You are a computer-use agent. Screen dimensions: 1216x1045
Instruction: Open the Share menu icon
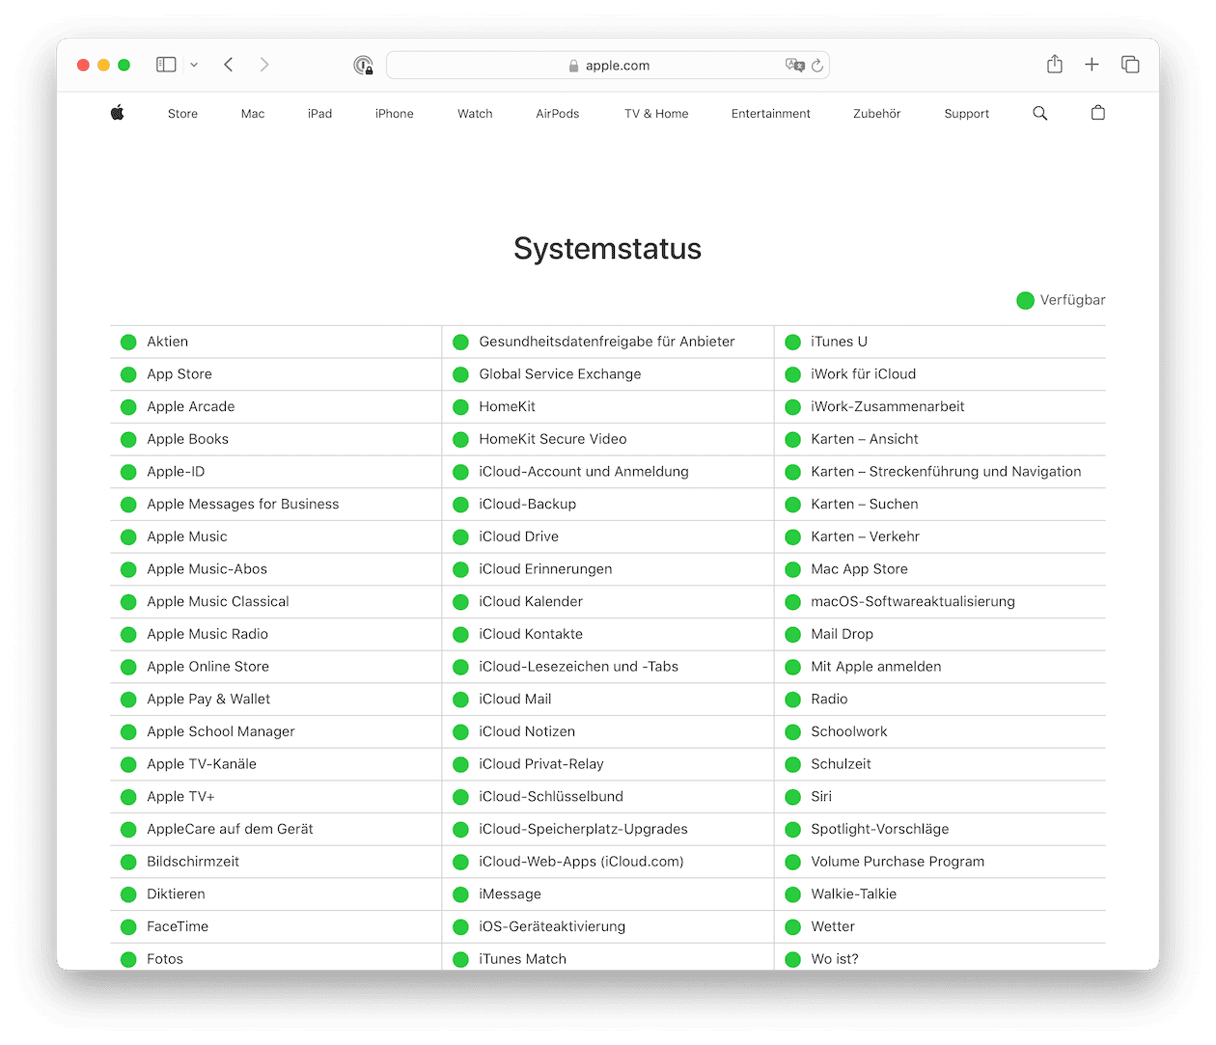(1054, 64)
